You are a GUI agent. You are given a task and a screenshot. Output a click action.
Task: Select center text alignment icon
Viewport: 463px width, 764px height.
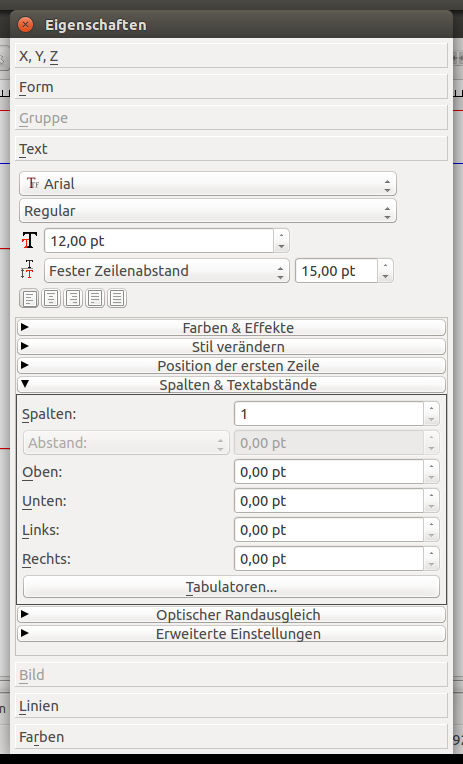point(51,298)
